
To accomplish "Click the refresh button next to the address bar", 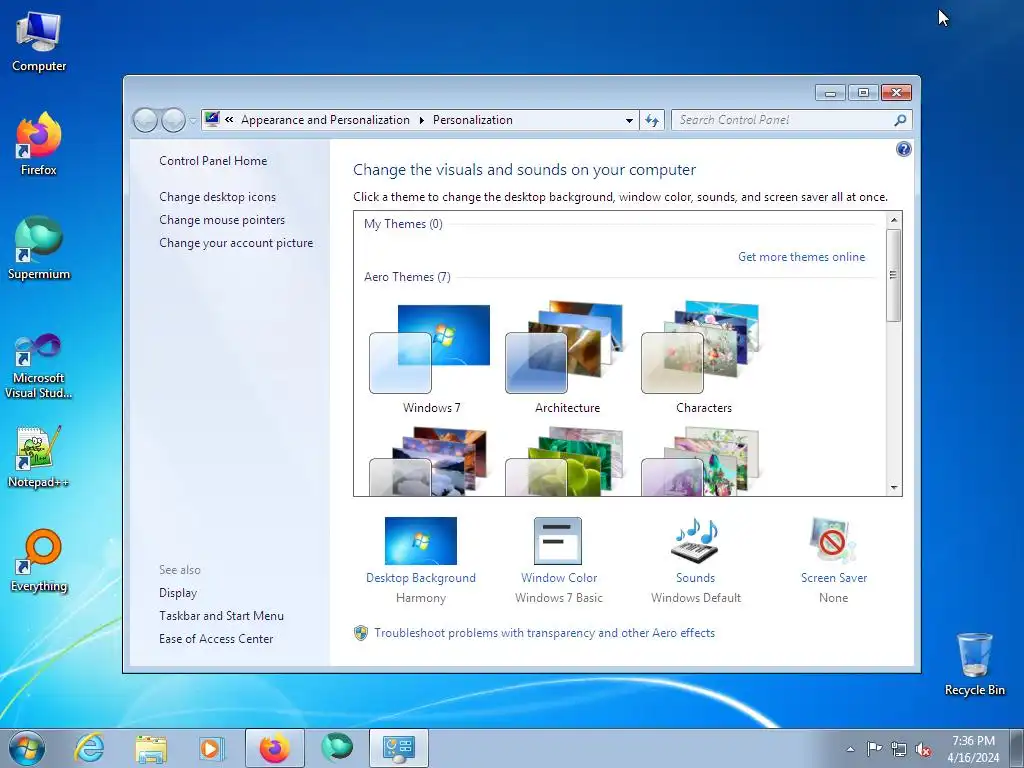I will pos(652,120).
